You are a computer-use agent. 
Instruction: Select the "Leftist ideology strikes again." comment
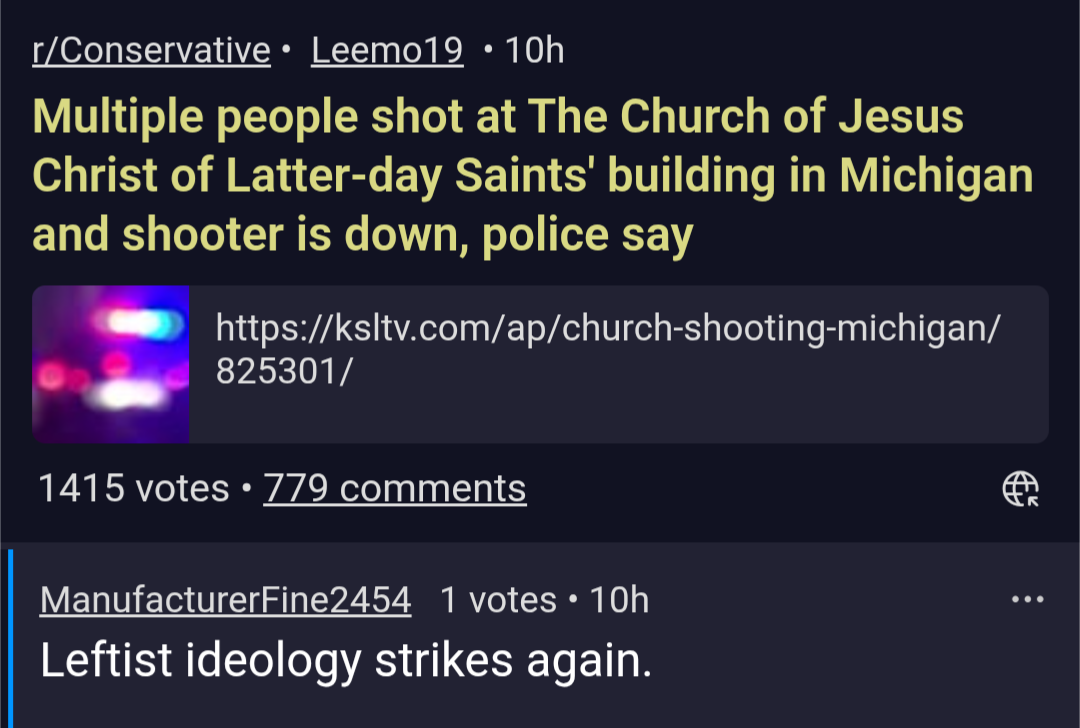tap(346, 660)
